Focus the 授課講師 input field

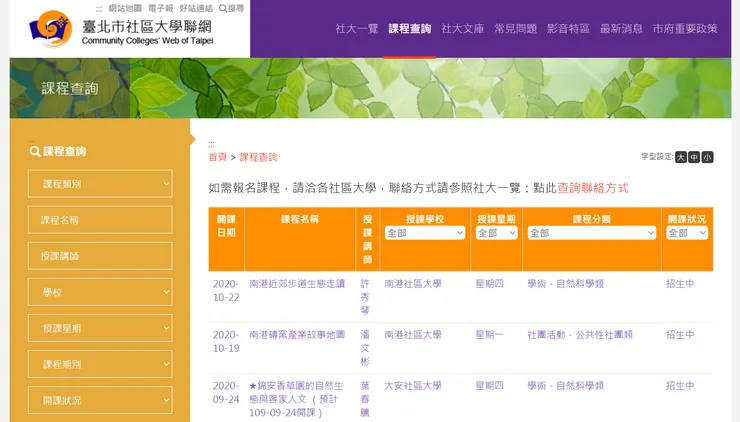(x=100, y=256)
